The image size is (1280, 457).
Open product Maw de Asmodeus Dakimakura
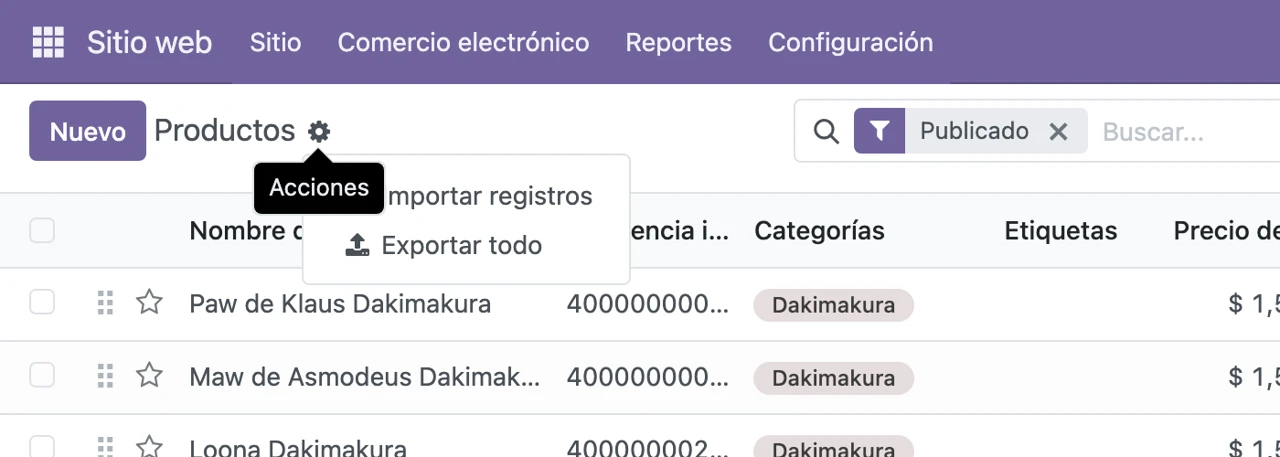click(365, 377)
